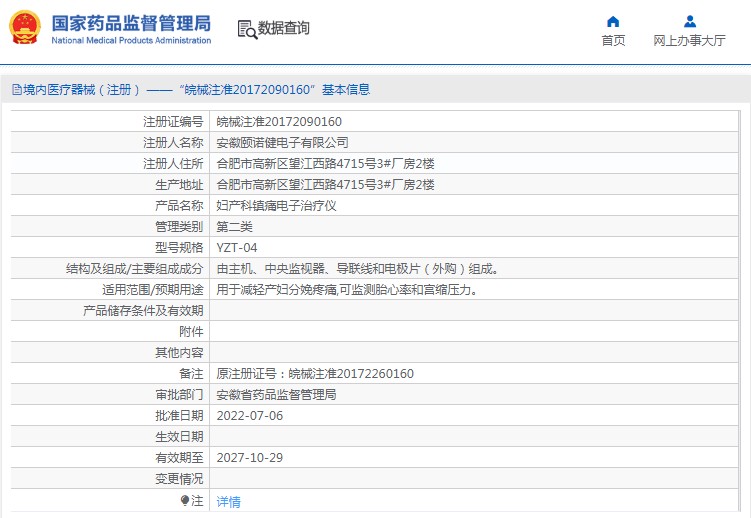Select 注册人住所 address value

coord(325,164)
